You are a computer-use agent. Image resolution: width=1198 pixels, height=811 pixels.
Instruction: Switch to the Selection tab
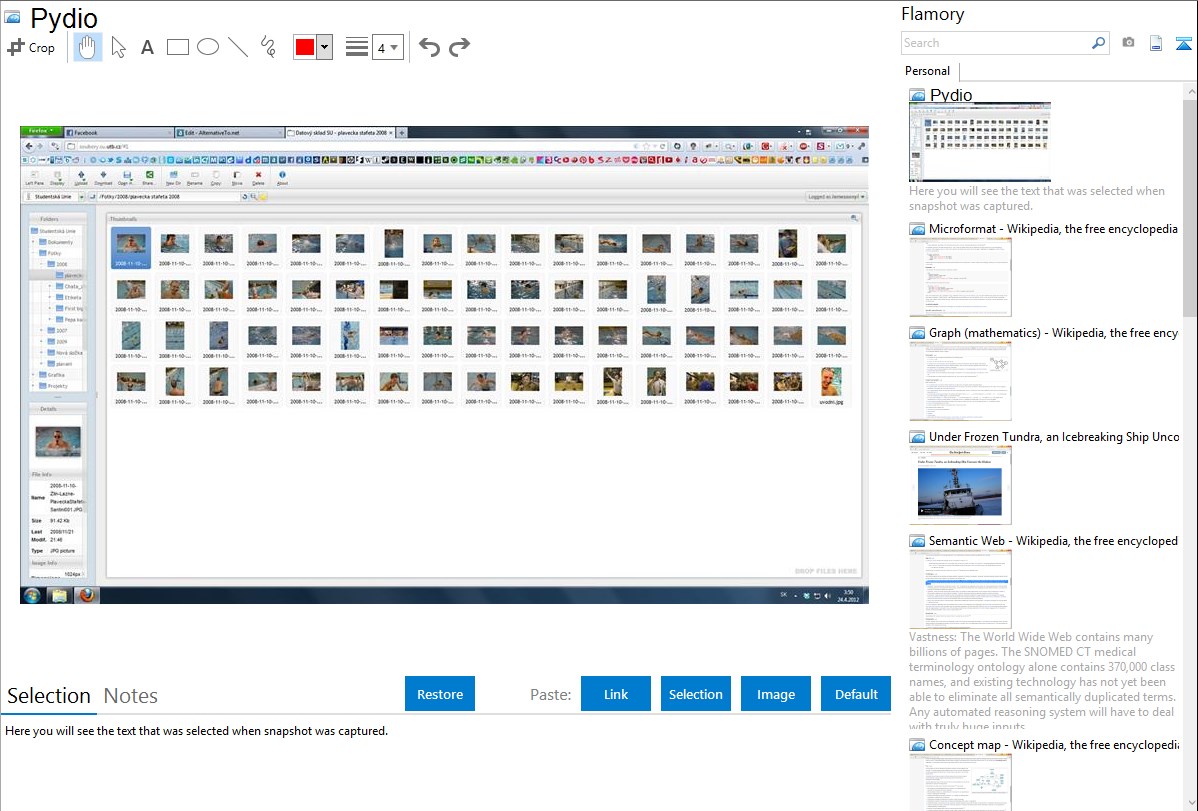coord(49,696)
